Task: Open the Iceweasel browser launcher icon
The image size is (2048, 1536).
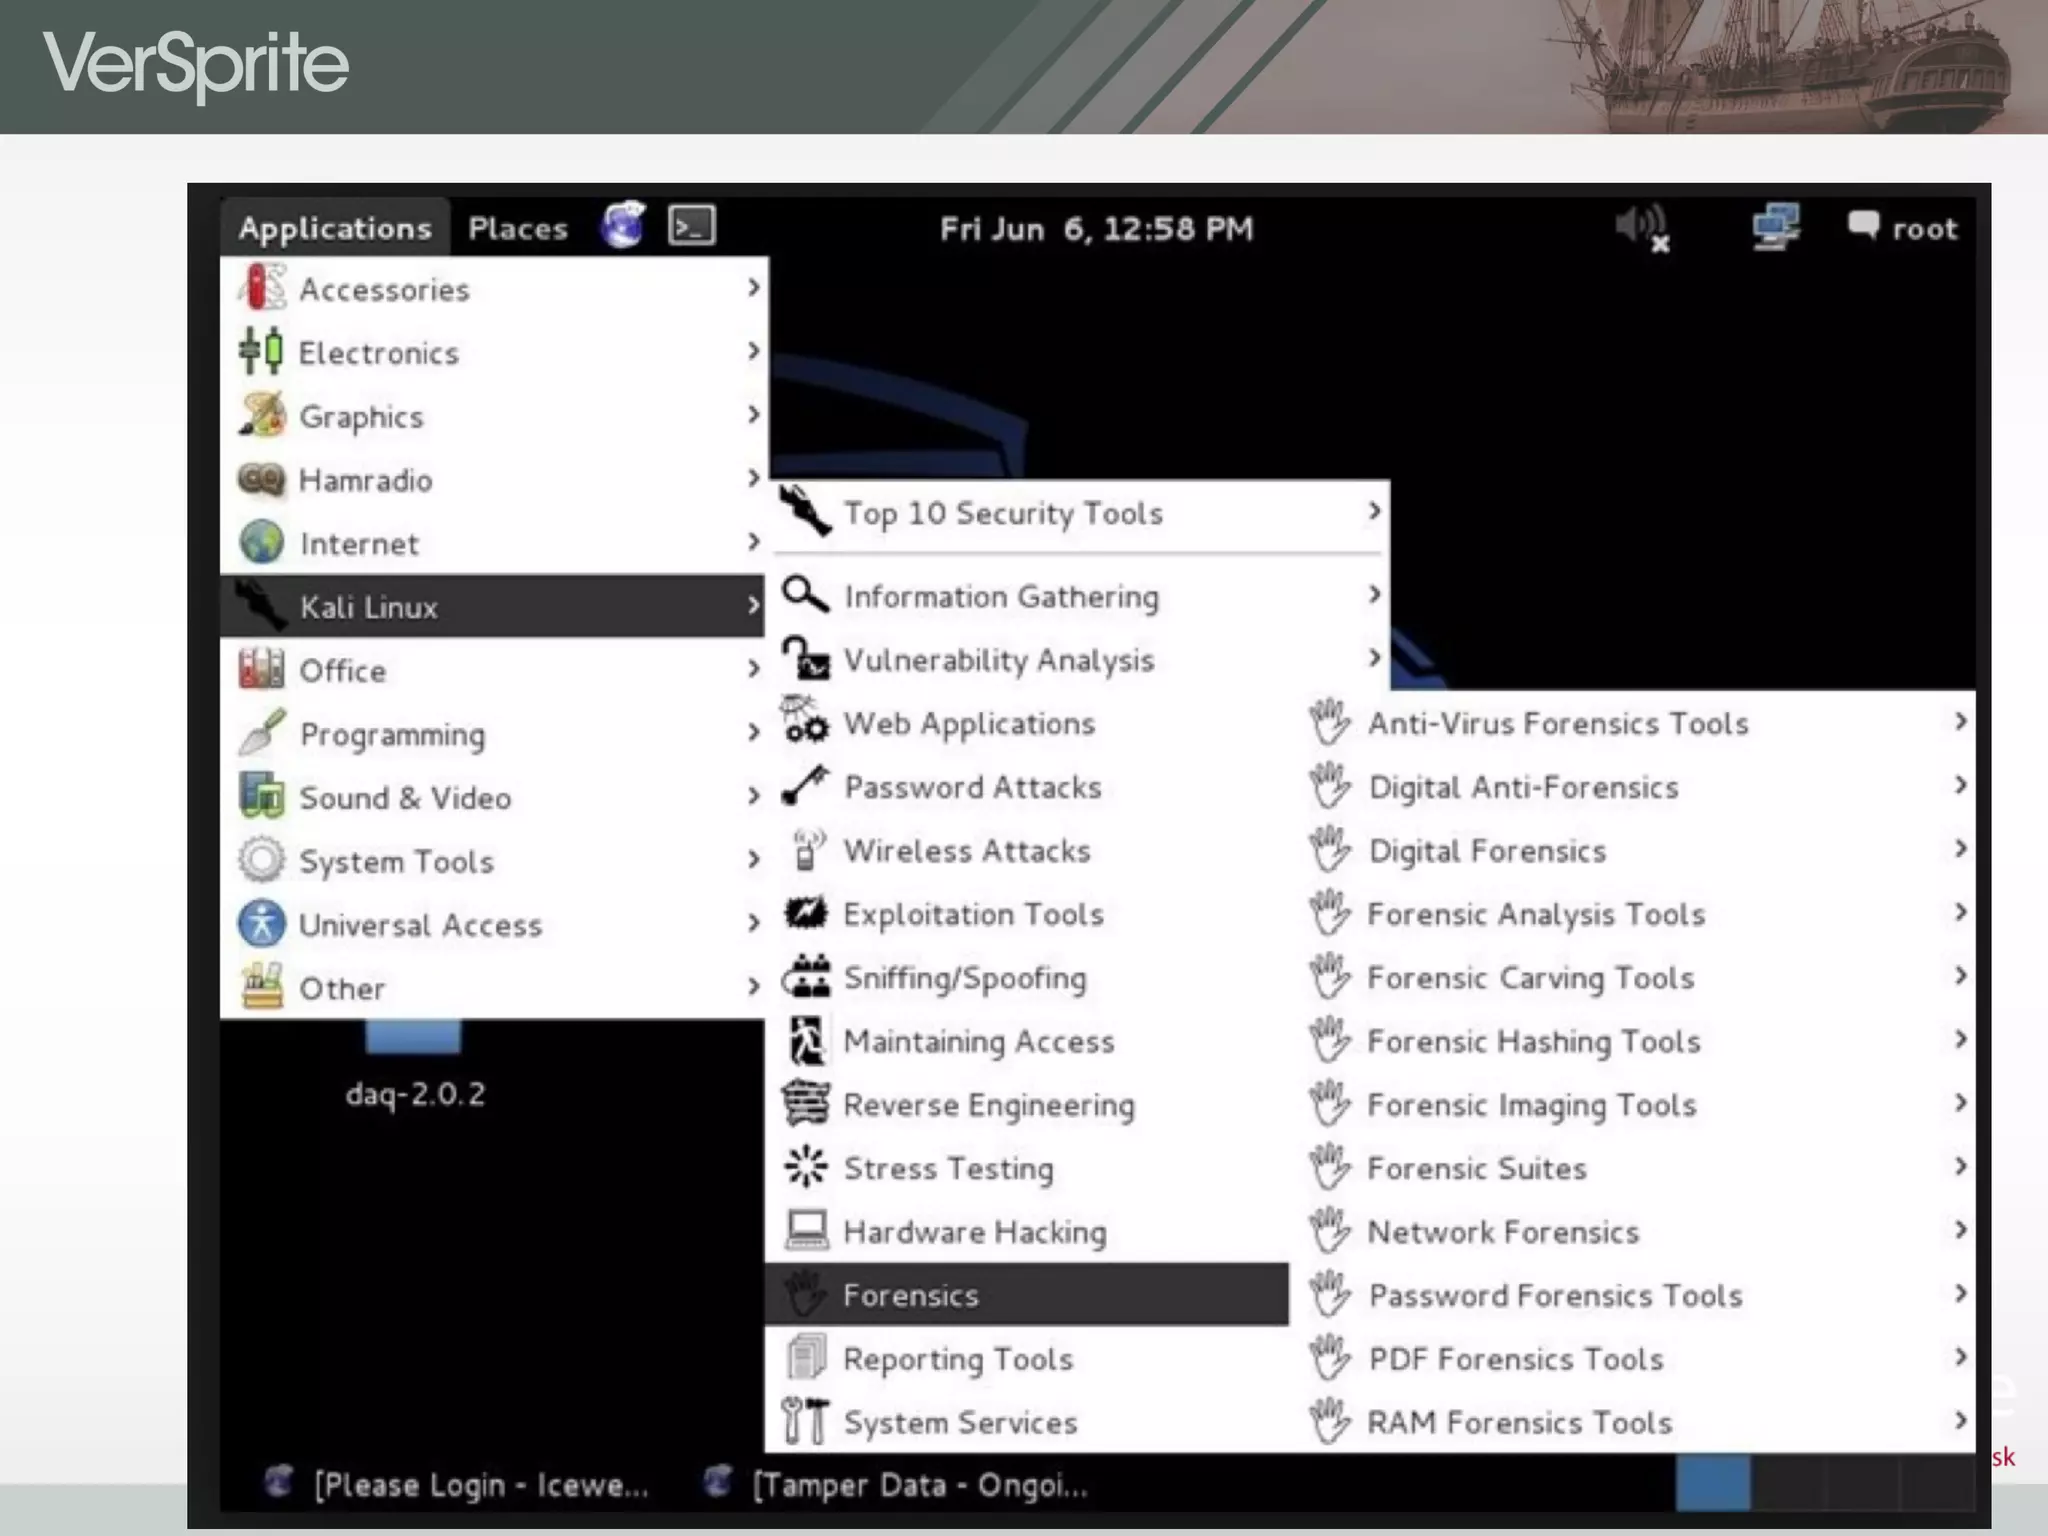Action: [623, 225]
